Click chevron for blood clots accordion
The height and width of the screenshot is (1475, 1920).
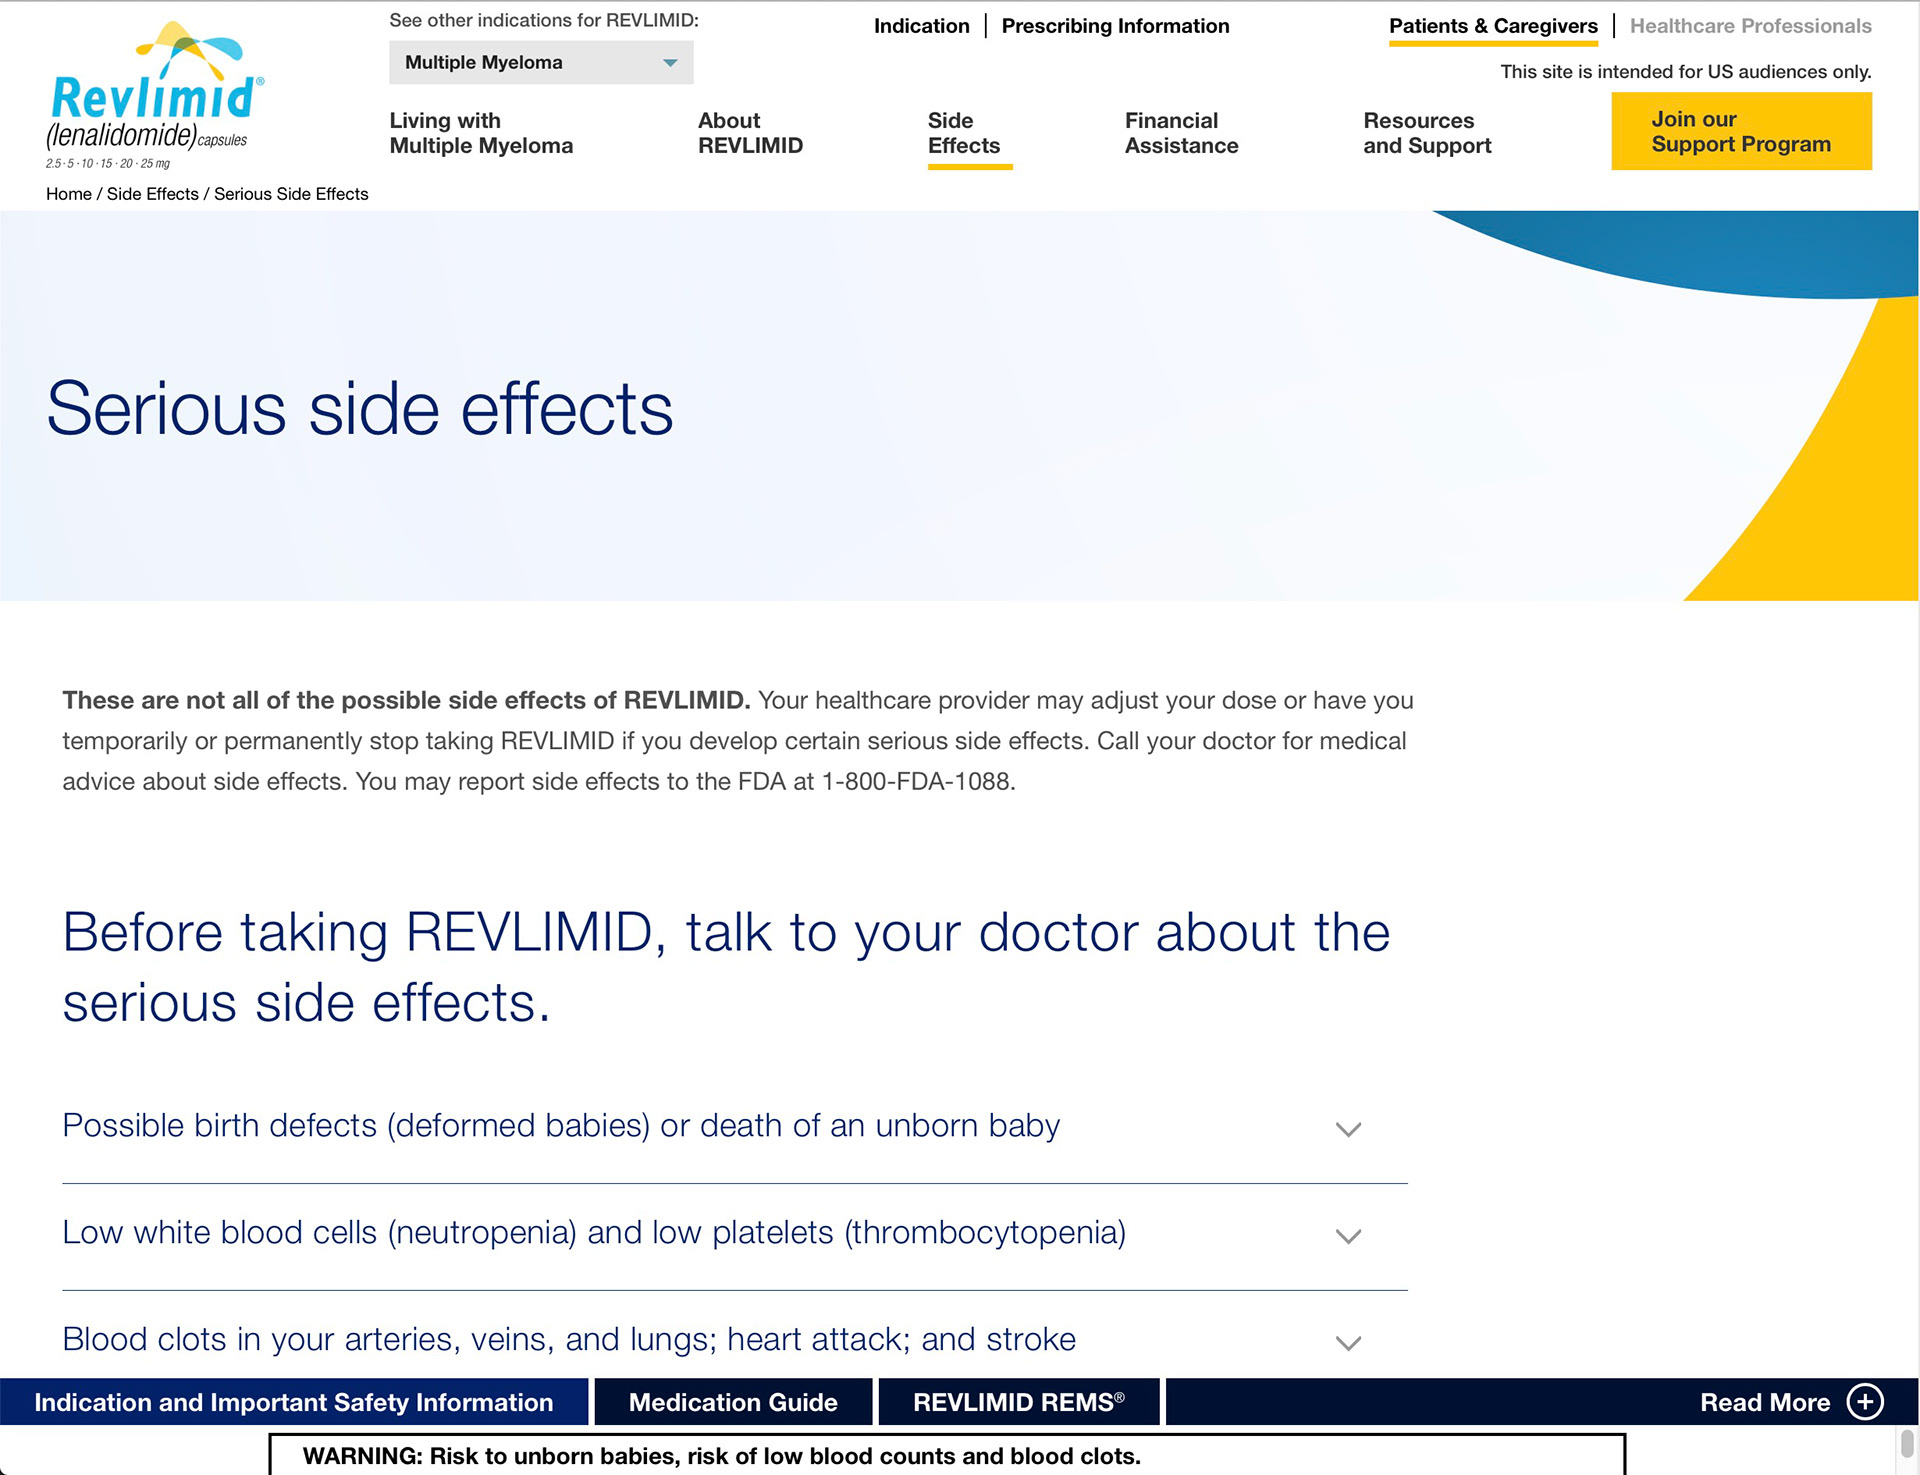pyautogui.click(x=1348, y=1343)
